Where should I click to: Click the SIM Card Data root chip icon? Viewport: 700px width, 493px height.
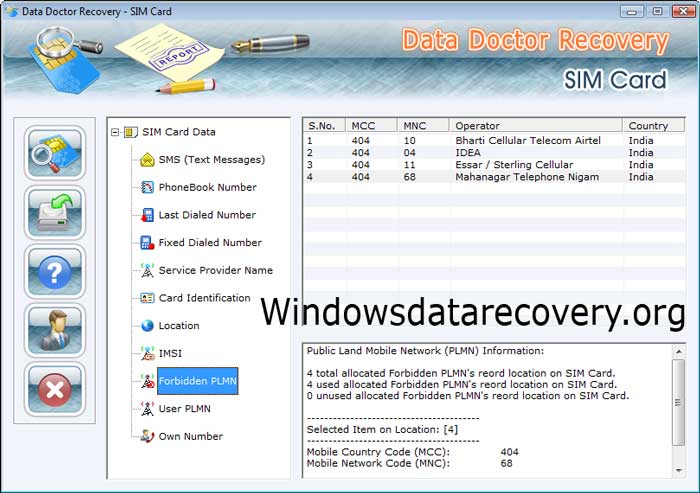[x=130, y=132]
